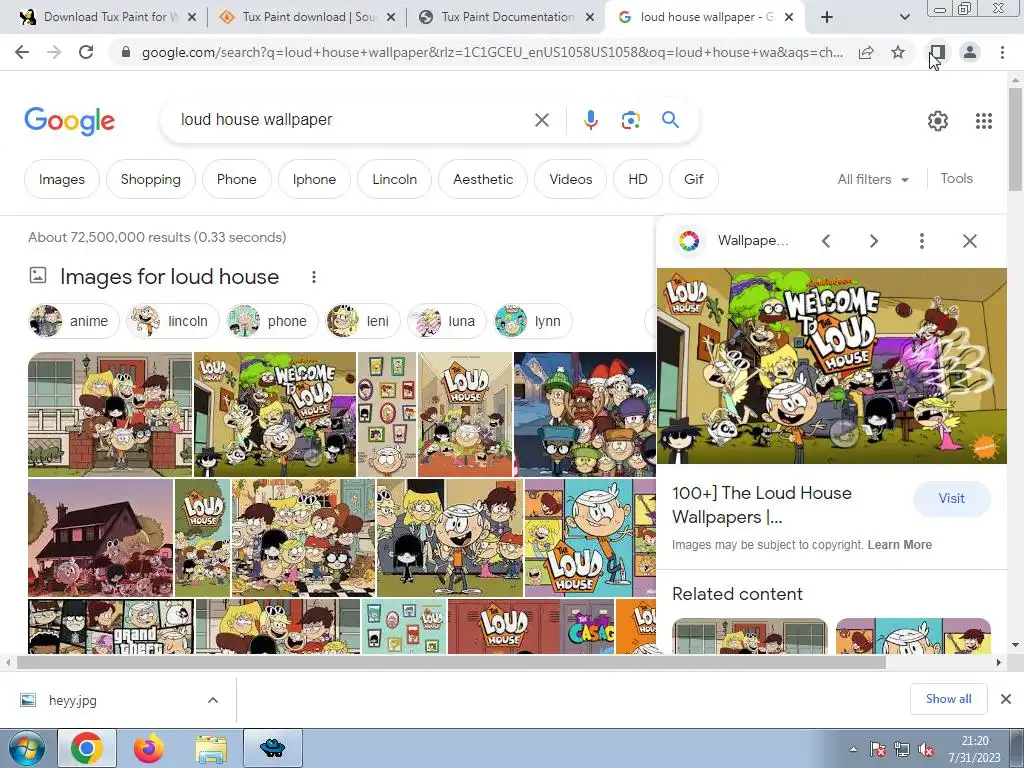Click the Google logo

pyautogui.click(x=69, y=121)
